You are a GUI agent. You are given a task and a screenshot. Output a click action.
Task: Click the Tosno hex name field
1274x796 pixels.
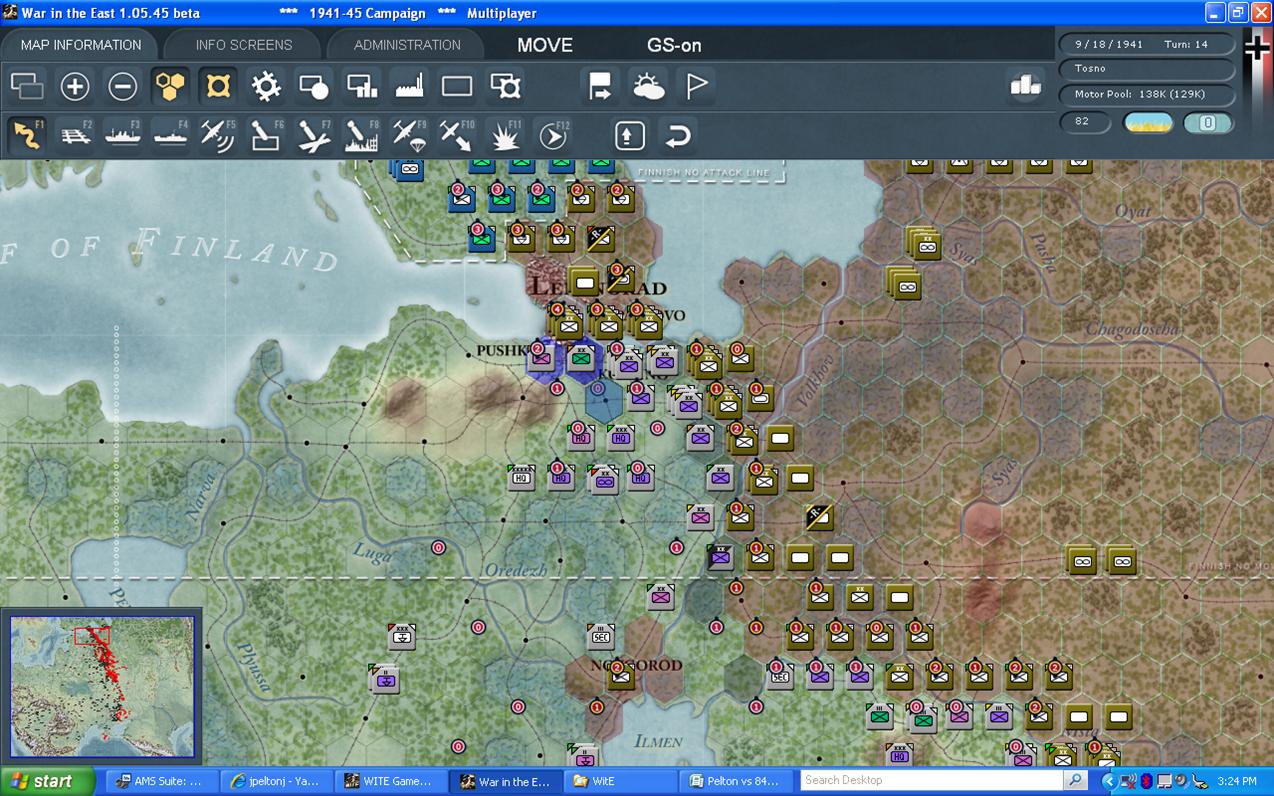click(1146, 69)
